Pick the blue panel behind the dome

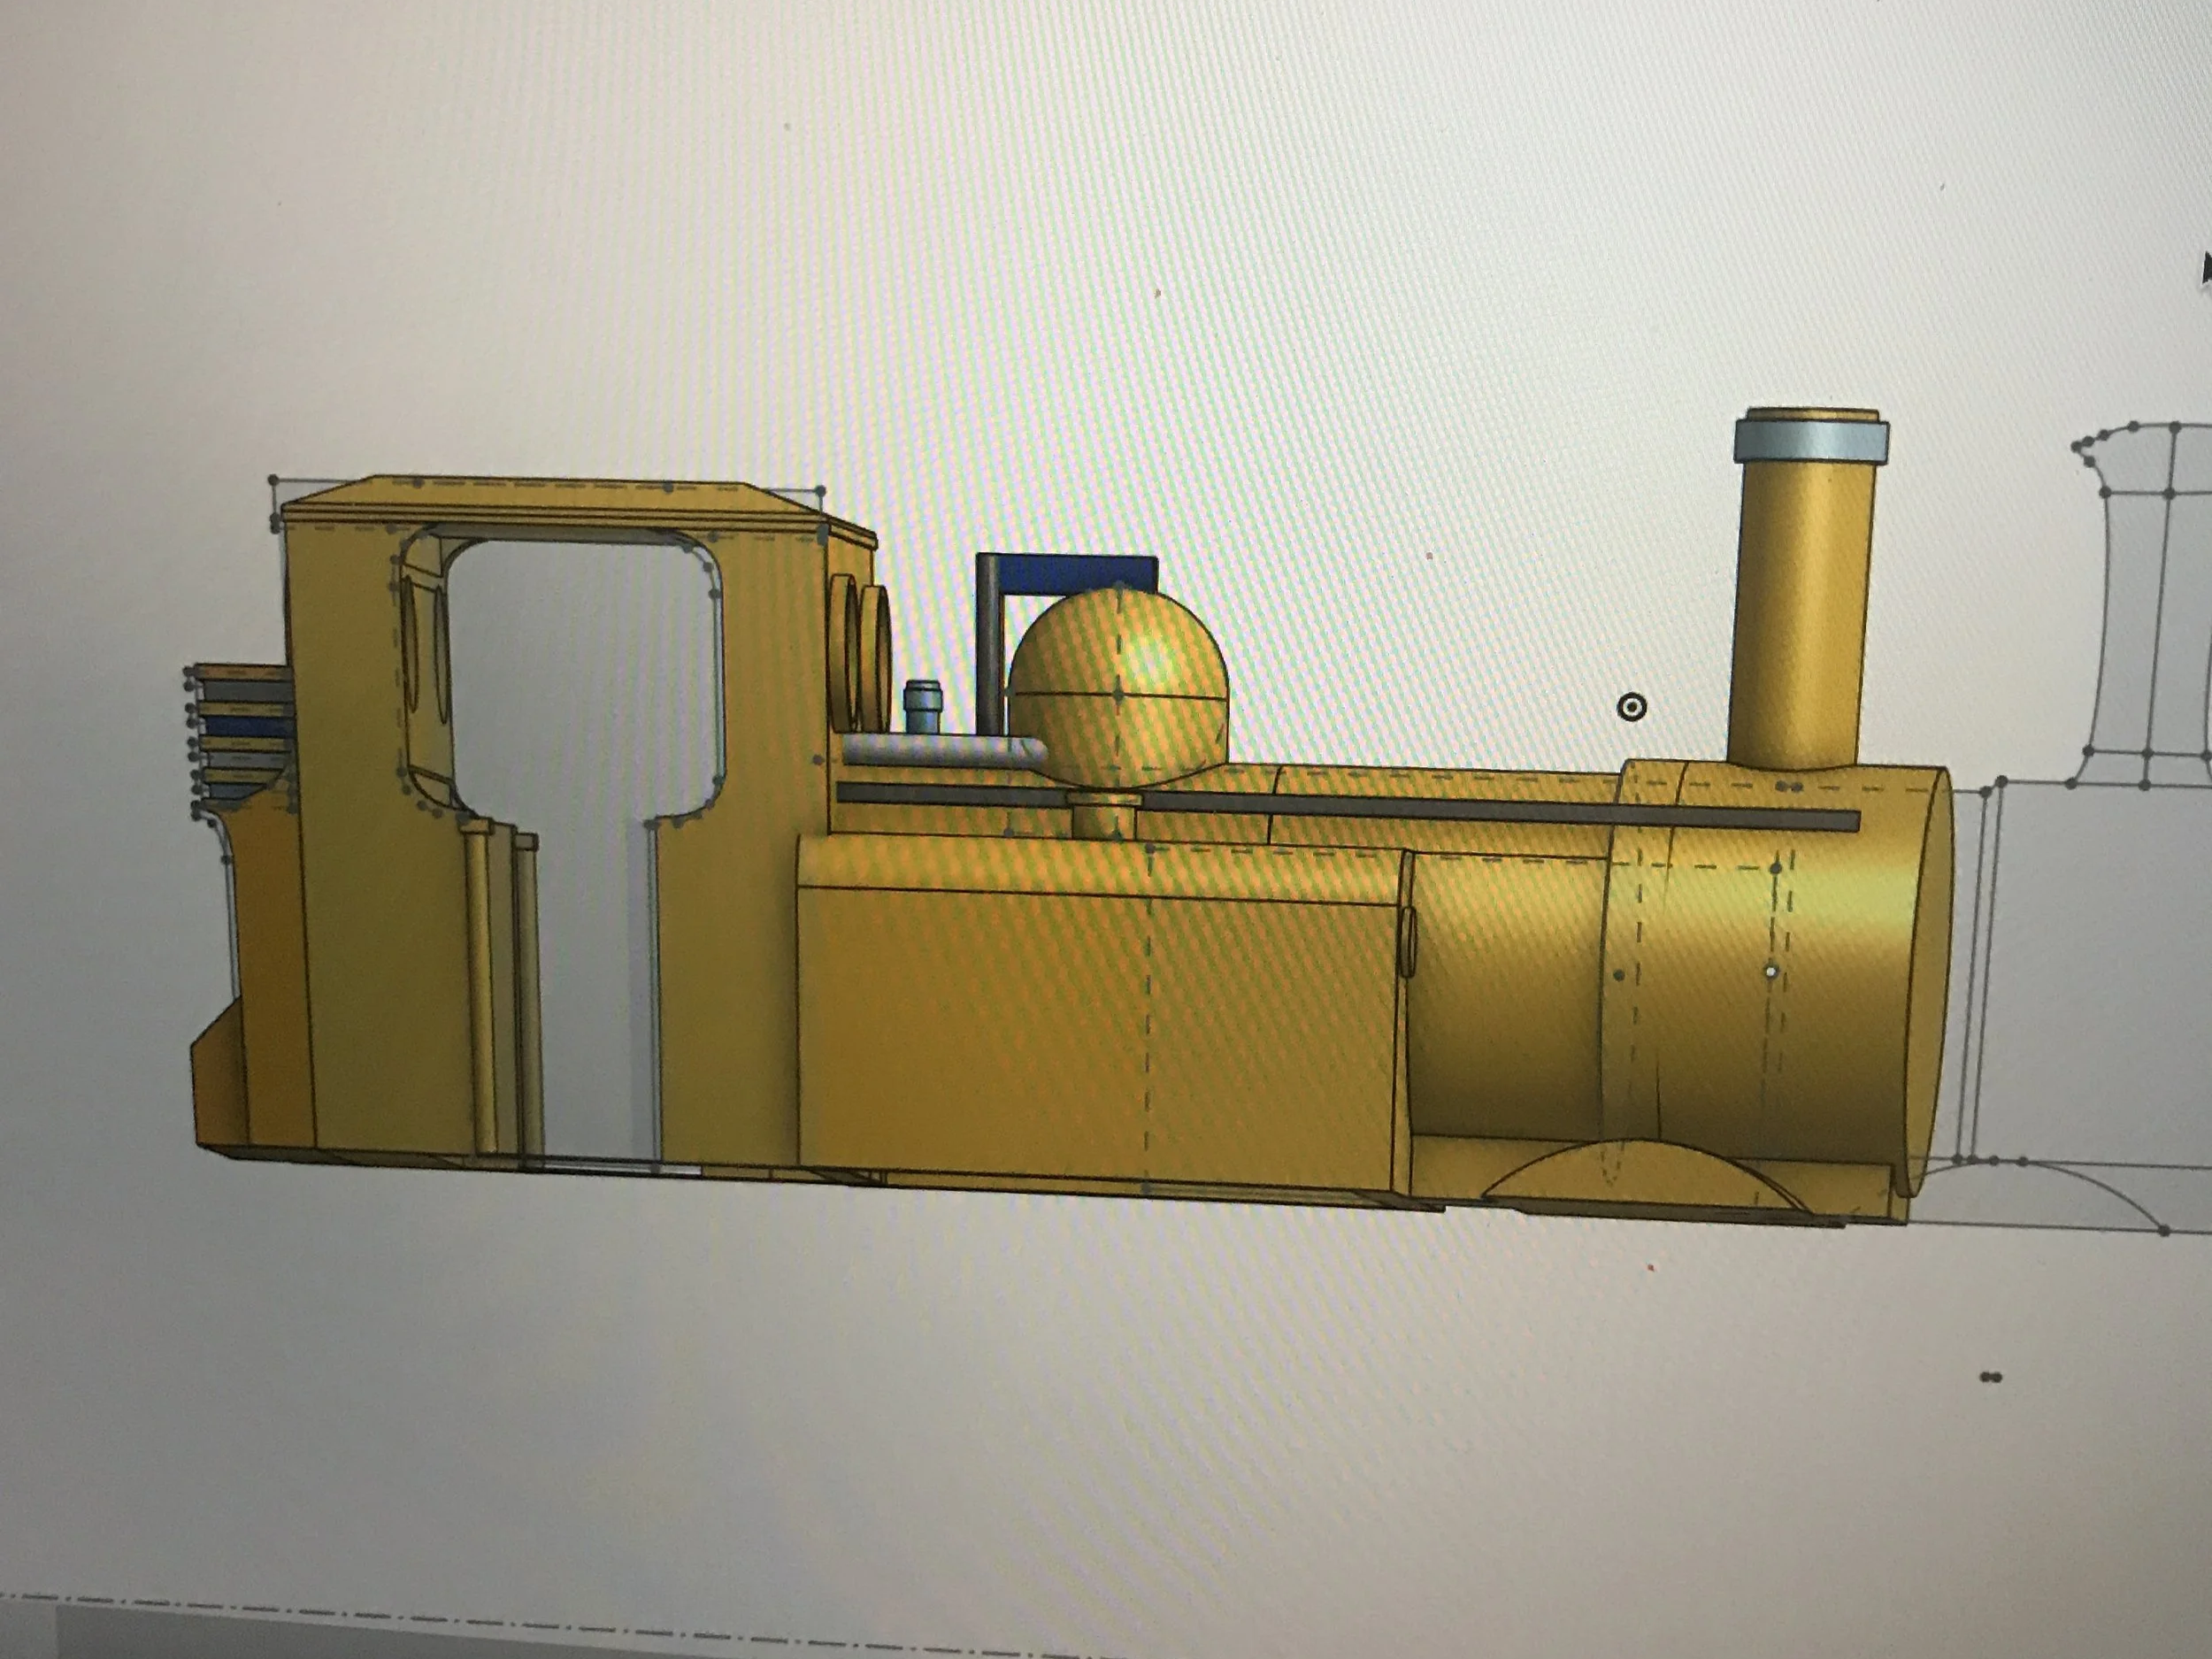click(x=1078, y=573)
